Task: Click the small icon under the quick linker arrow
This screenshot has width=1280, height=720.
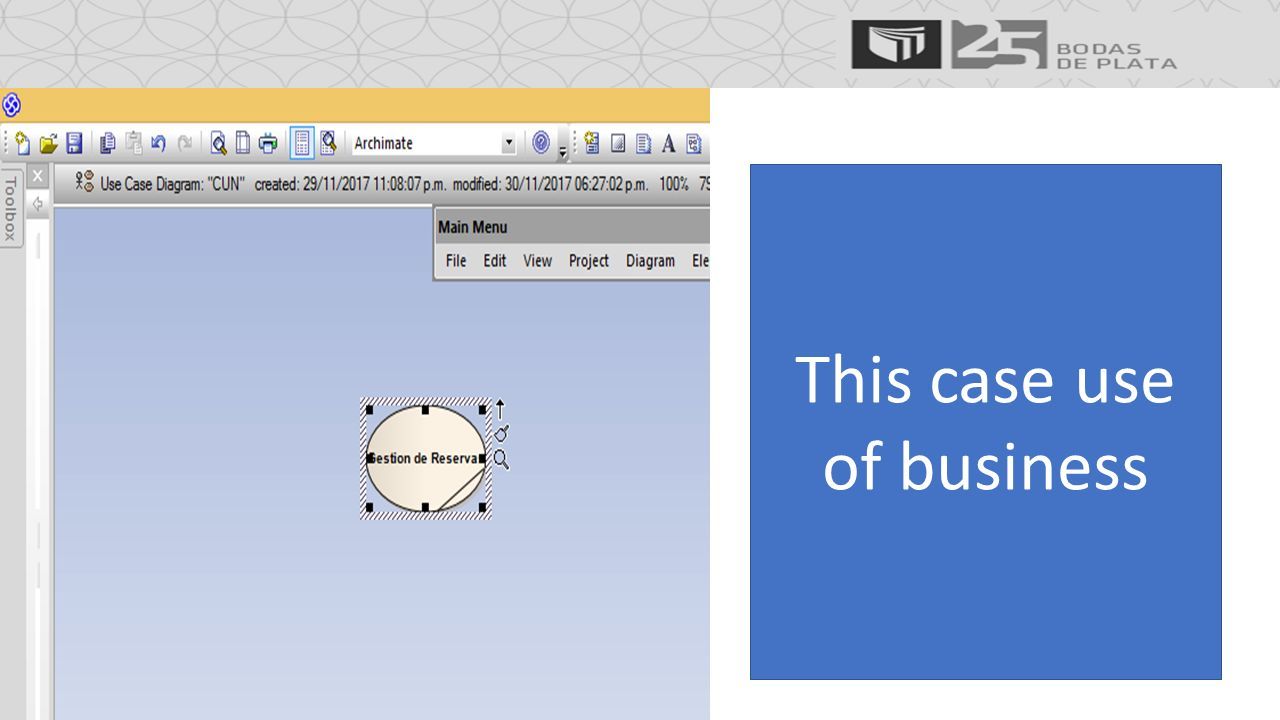Action: click(501, 434)
